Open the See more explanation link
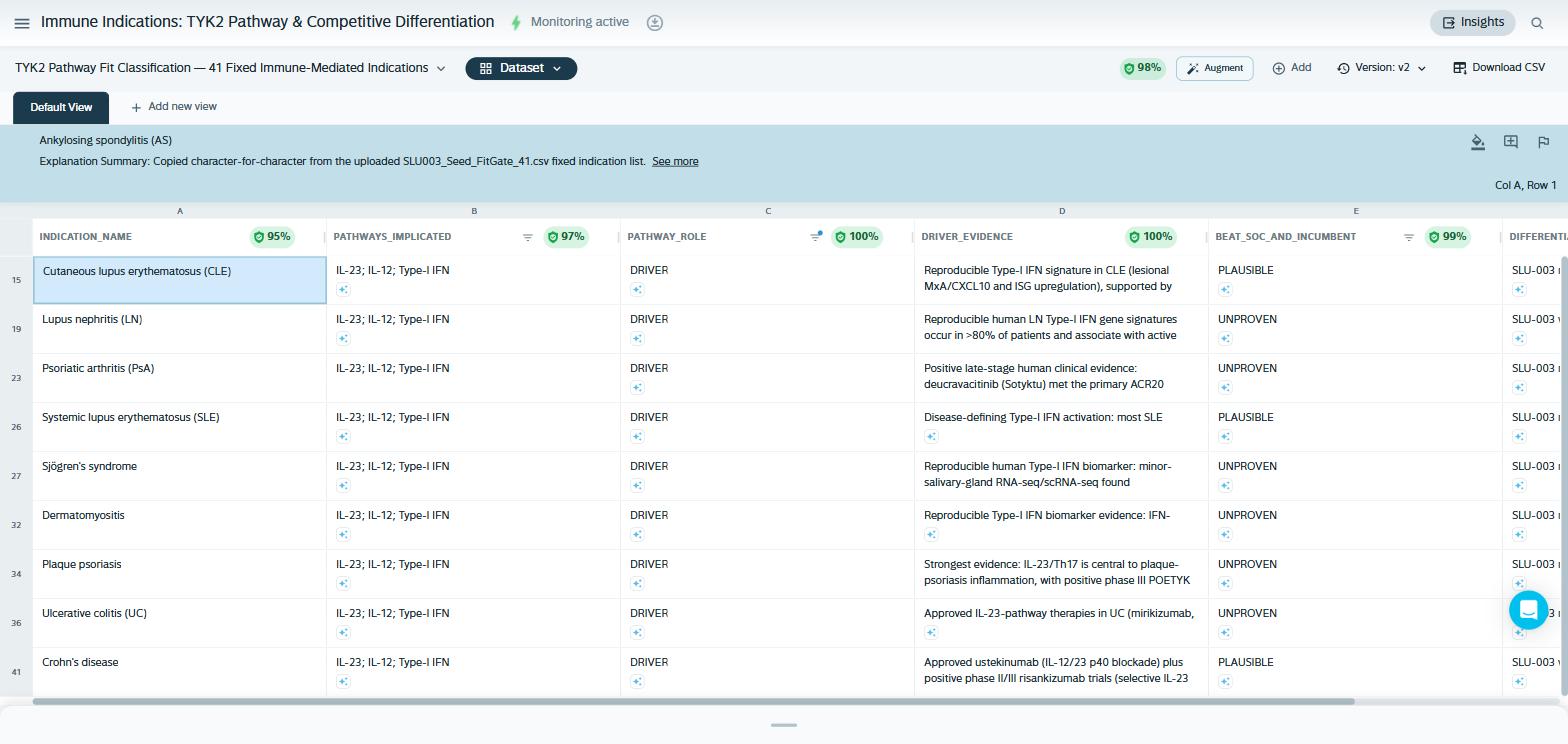Screen dimensions: 1568x744 [x=675, y=161]
